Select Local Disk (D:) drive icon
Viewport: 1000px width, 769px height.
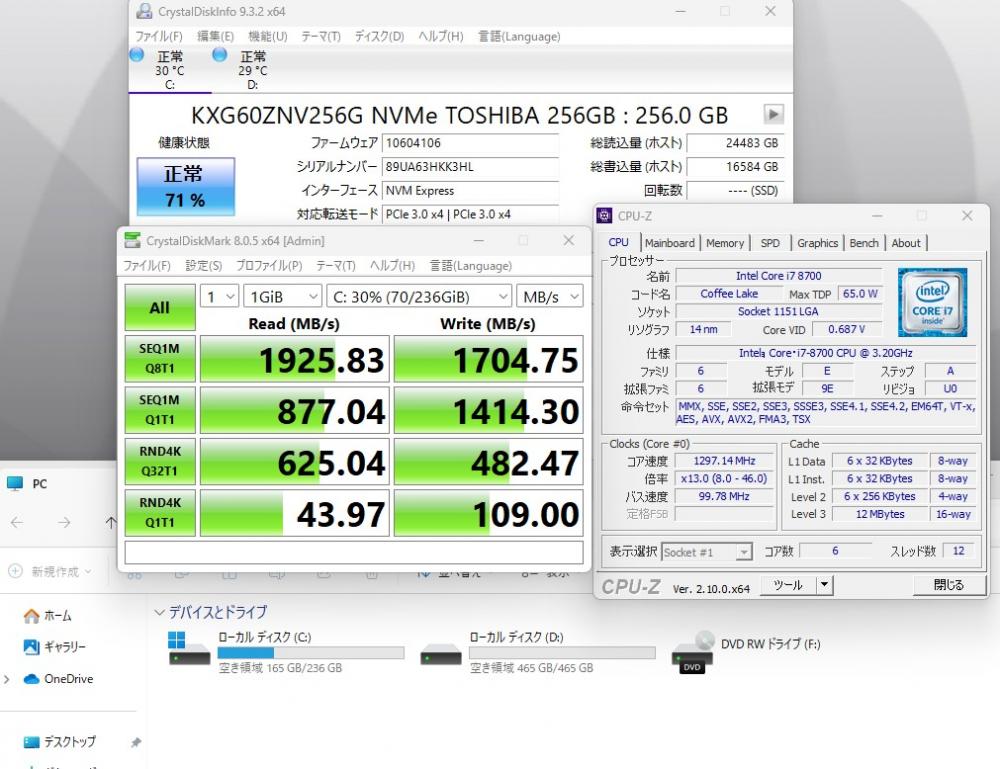click(441, 654)
